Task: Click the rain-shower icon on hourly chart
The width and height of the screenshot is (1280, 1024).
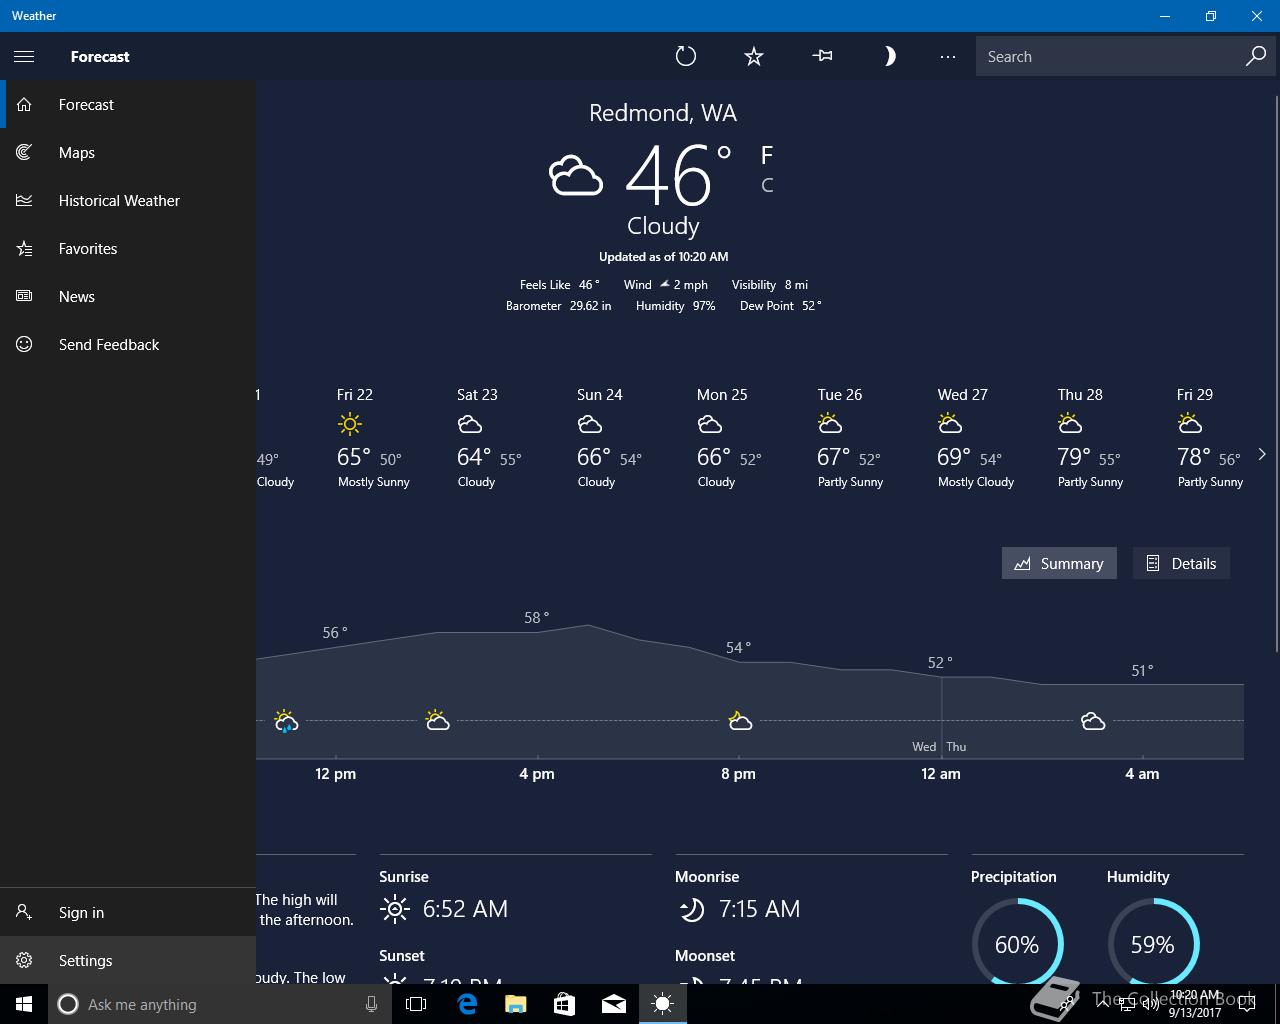Action: click(x=286, y=721)
